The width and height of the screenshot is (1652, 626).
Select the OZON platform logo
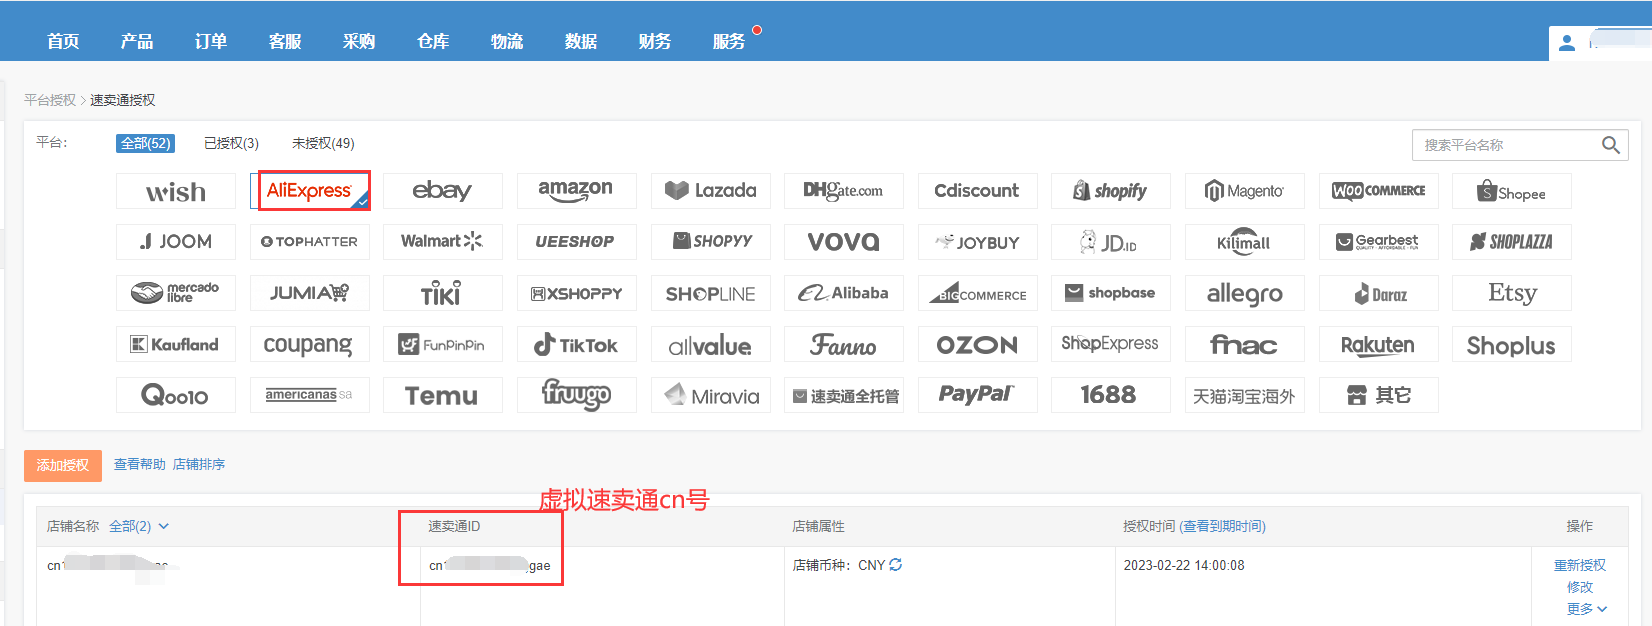pos(978,344)
